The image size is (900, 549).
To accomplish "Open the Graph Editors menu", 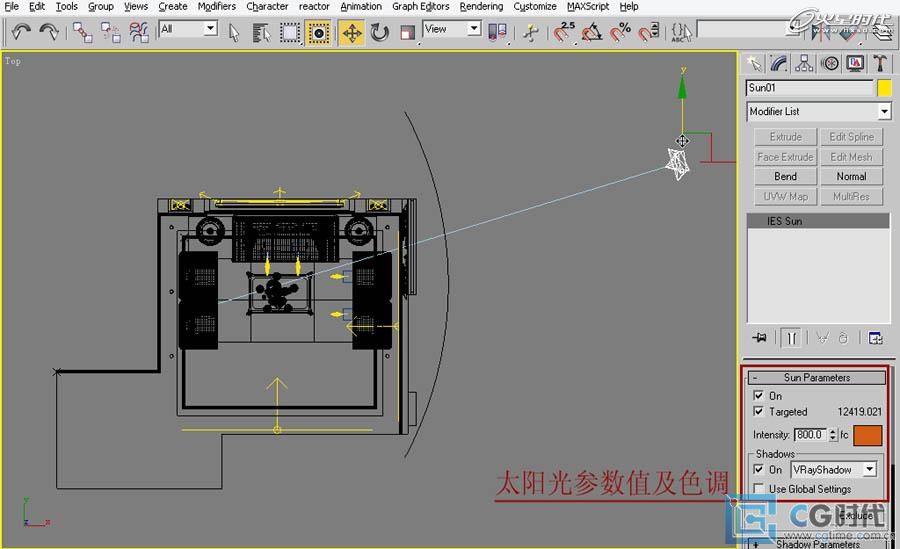I will 421,6.
